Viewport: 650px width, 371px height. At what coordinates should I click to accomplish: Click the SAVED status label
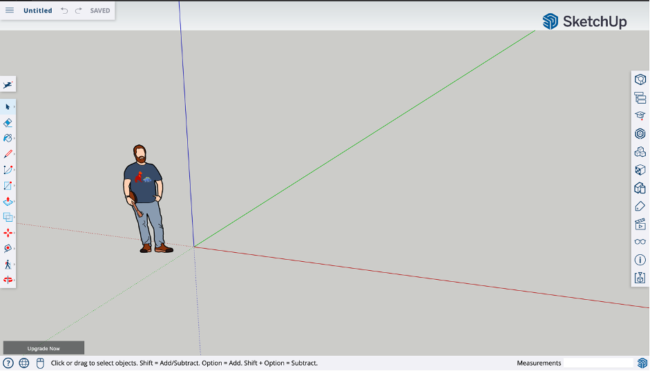click(x=100, y=11)
